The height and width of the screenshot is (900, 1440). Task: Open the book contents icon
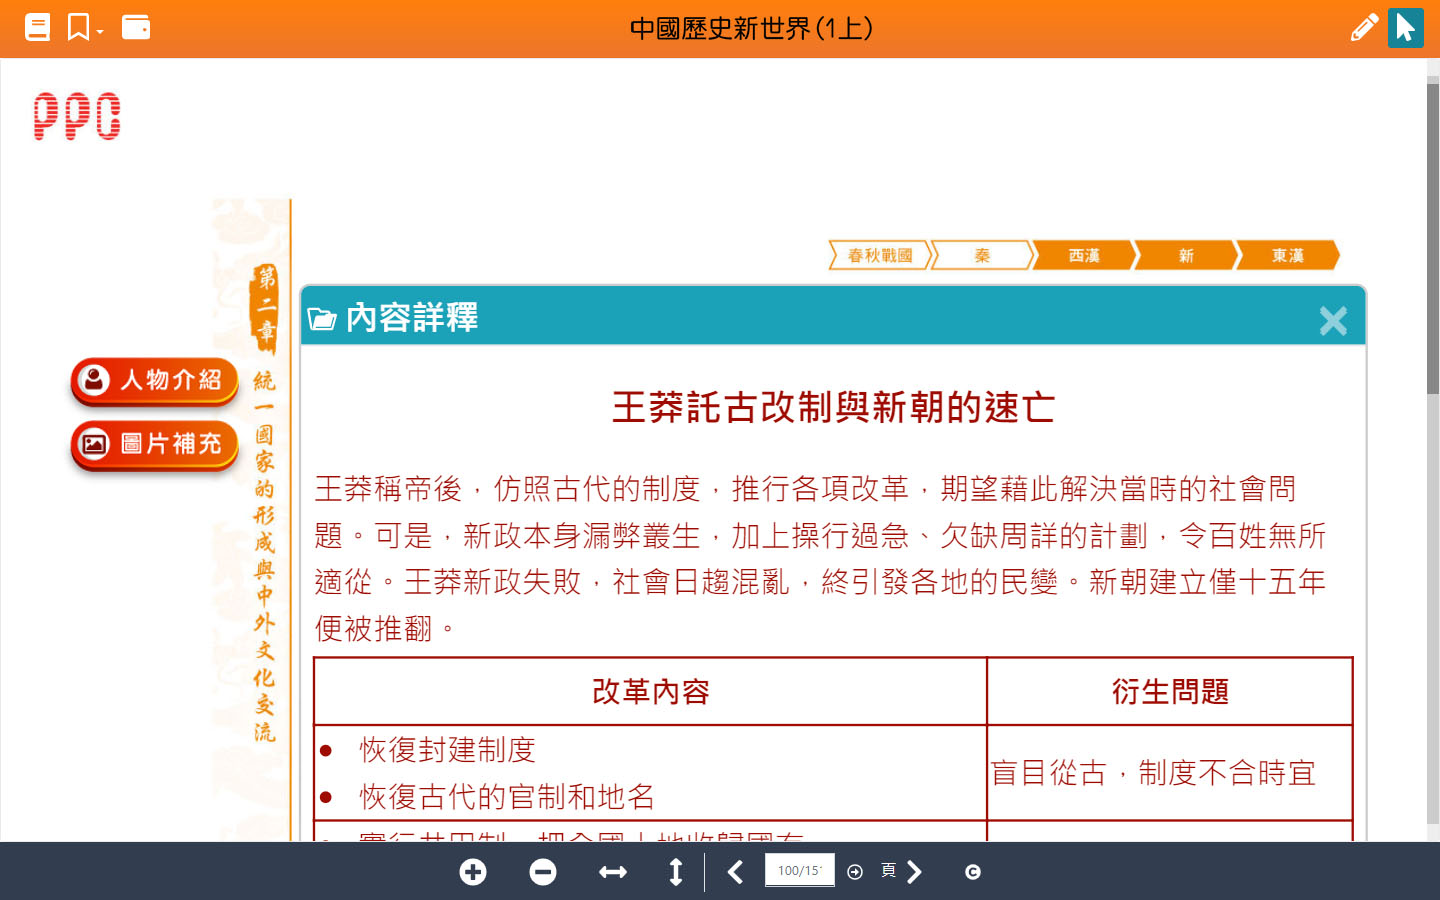click(37, 27)
